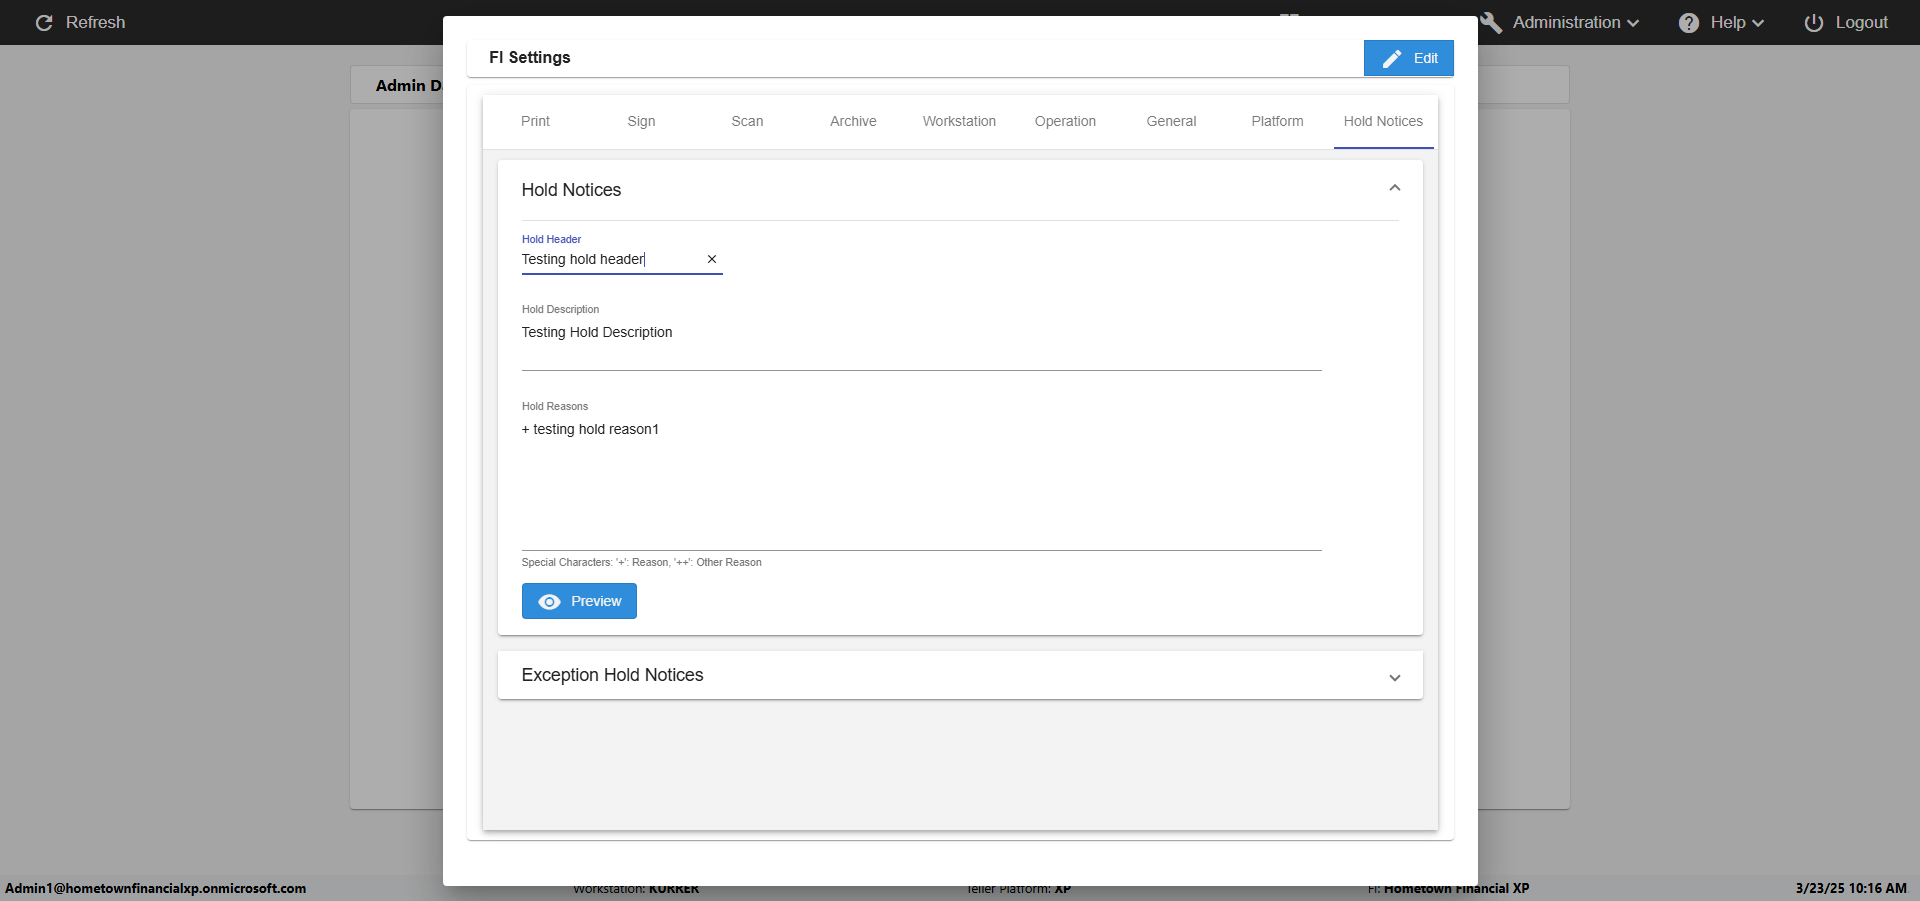
Task: Click the Refresh icon in top bar
Action: tap(44, 23)
